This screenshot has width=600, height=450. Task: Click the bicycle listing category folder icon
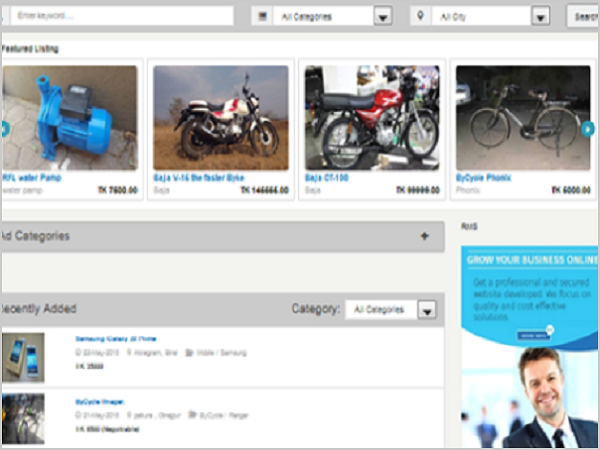tap(192, 415)
